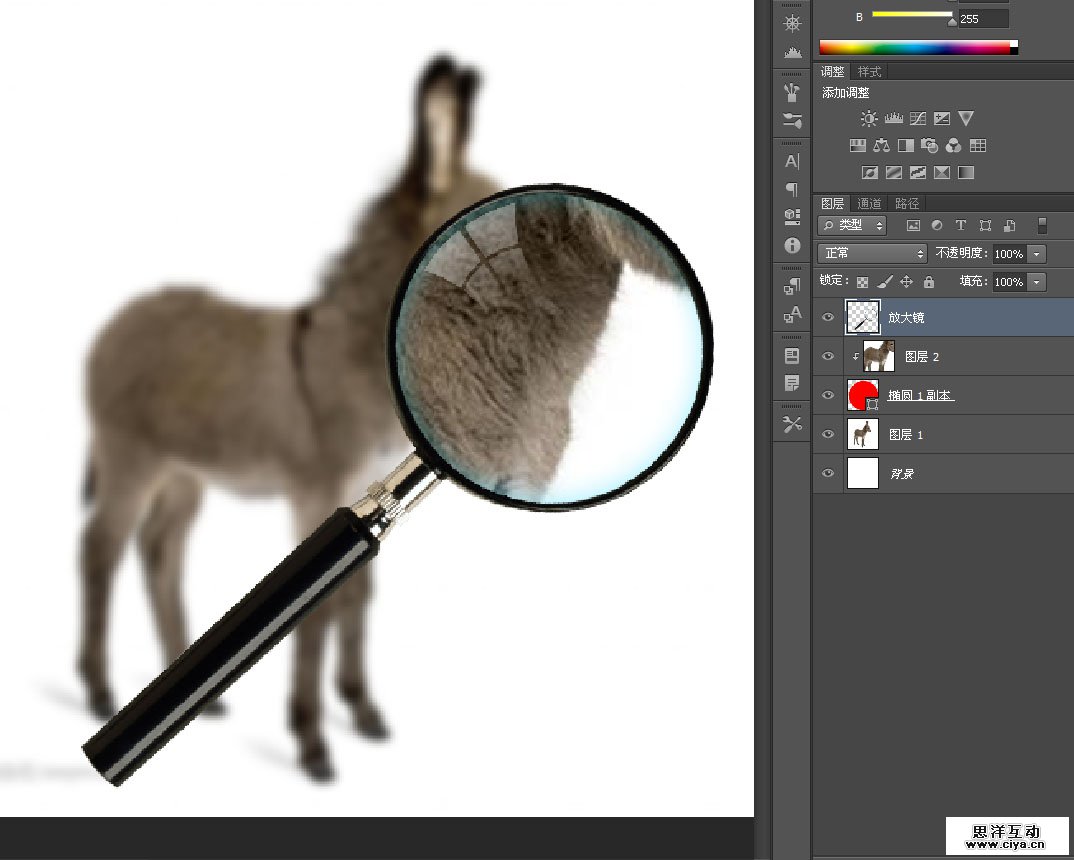The height and width of the screenshot is (860, 1074).
Task: Click the lock all padlock icon
Action: point(929,282)
